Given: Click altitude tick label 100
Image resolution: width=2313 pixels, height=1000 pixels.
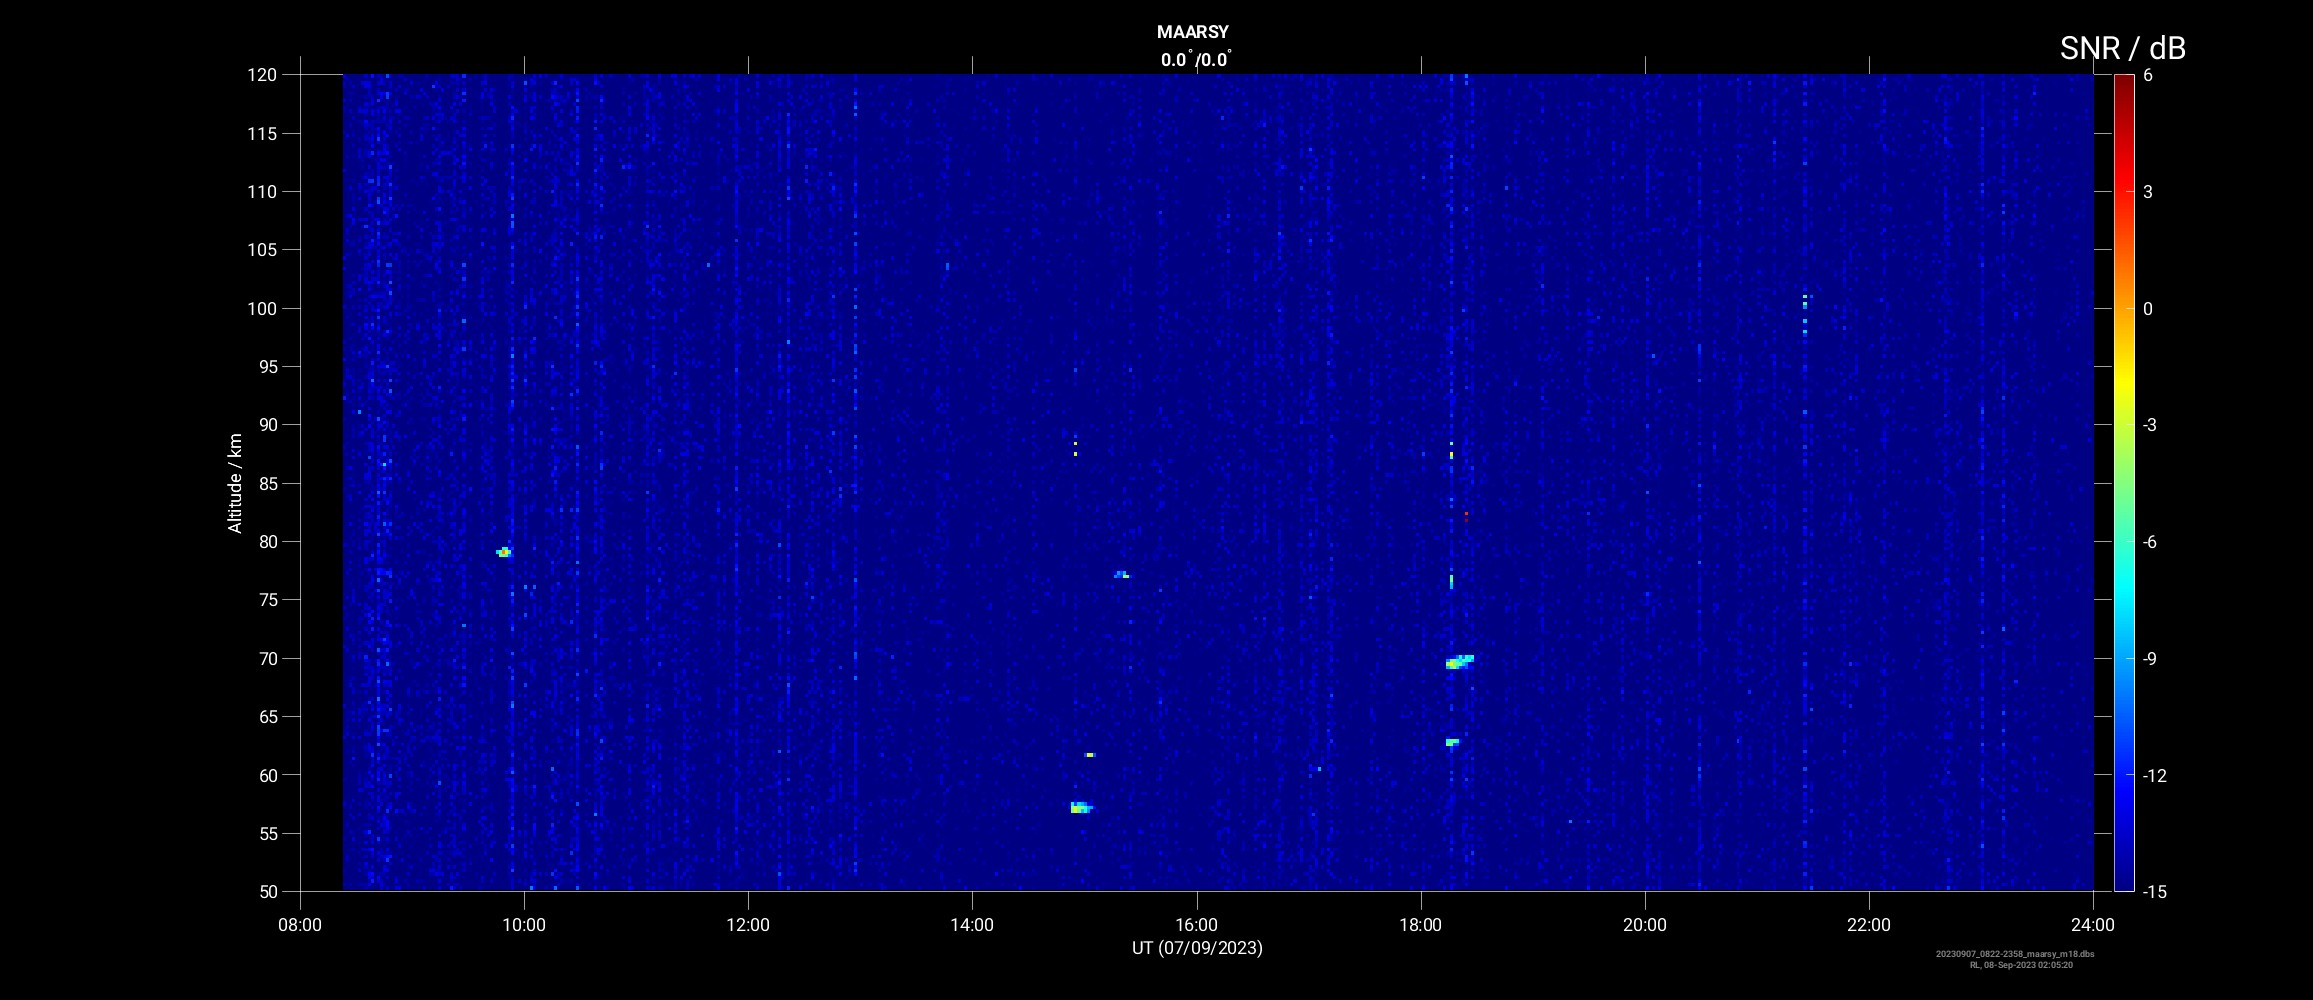Looking at the screenshot, I should point(262,309).
